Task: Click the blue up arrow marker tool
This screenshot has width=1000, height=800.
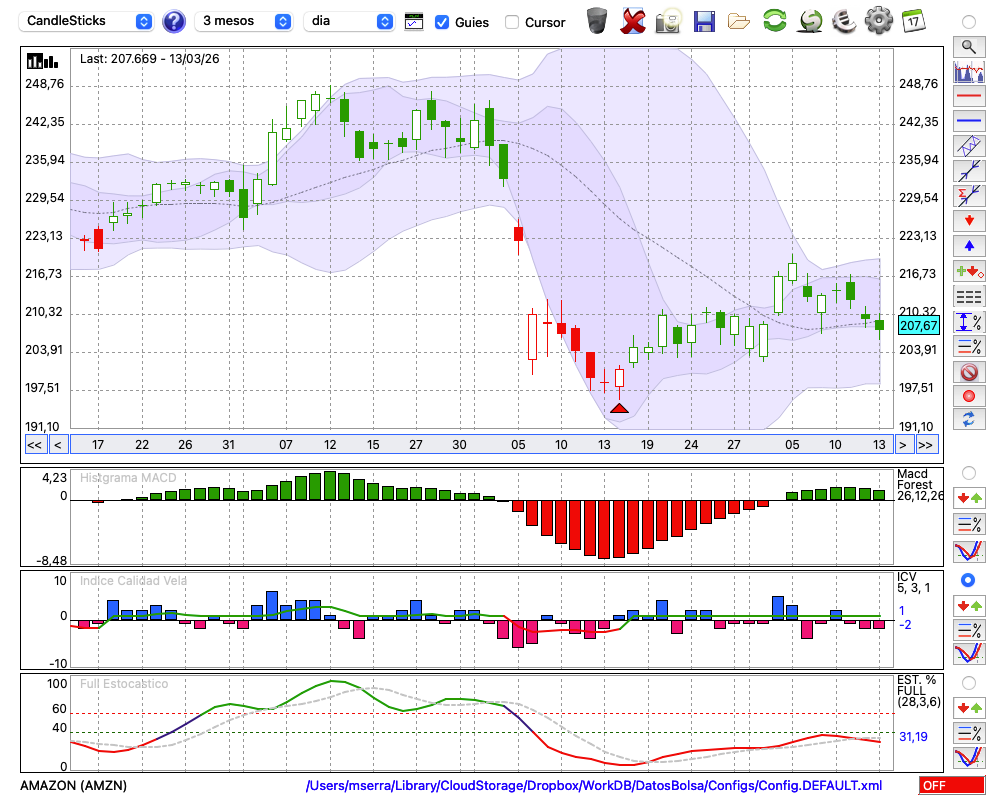Action: click(968, 245)
